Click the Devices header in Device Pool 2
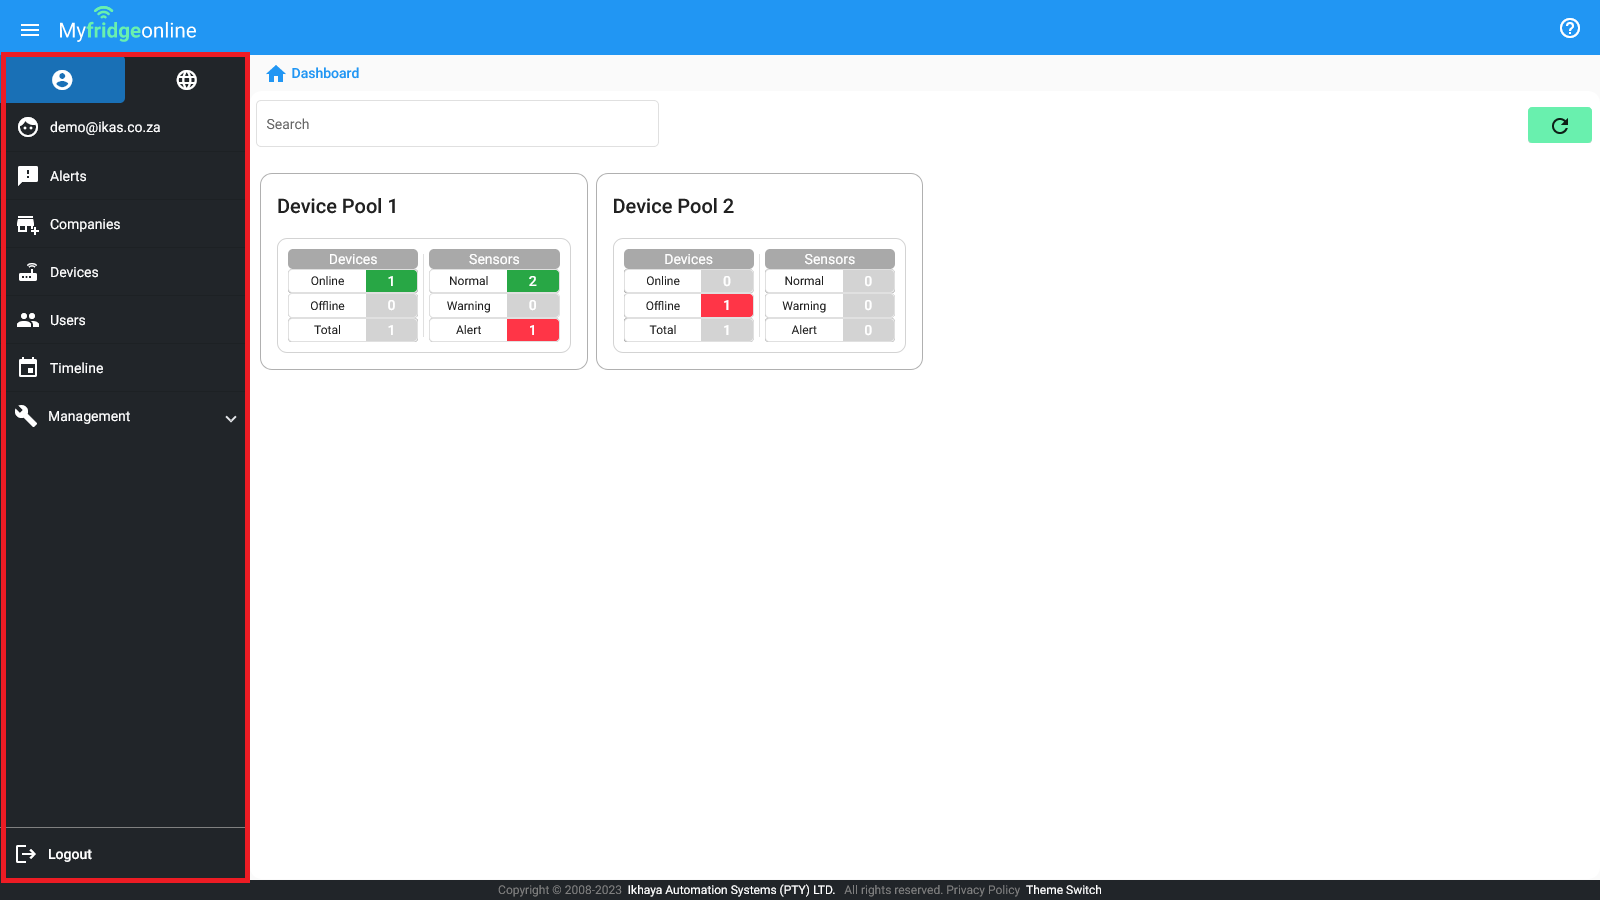 point(689,259)
